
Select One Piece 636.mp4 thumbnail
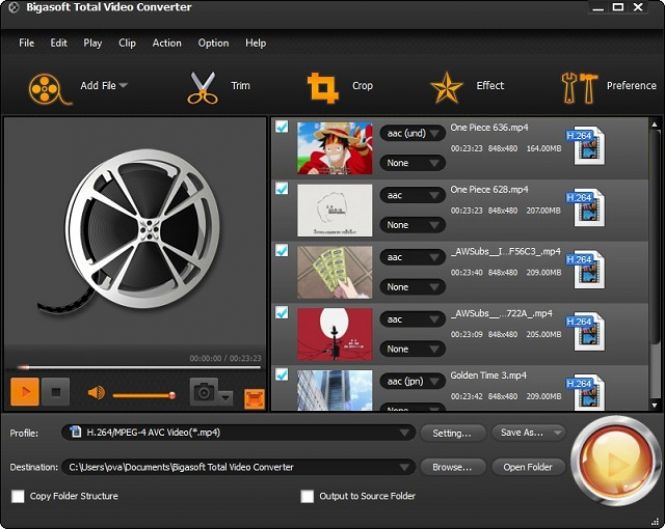pos(335,148)
